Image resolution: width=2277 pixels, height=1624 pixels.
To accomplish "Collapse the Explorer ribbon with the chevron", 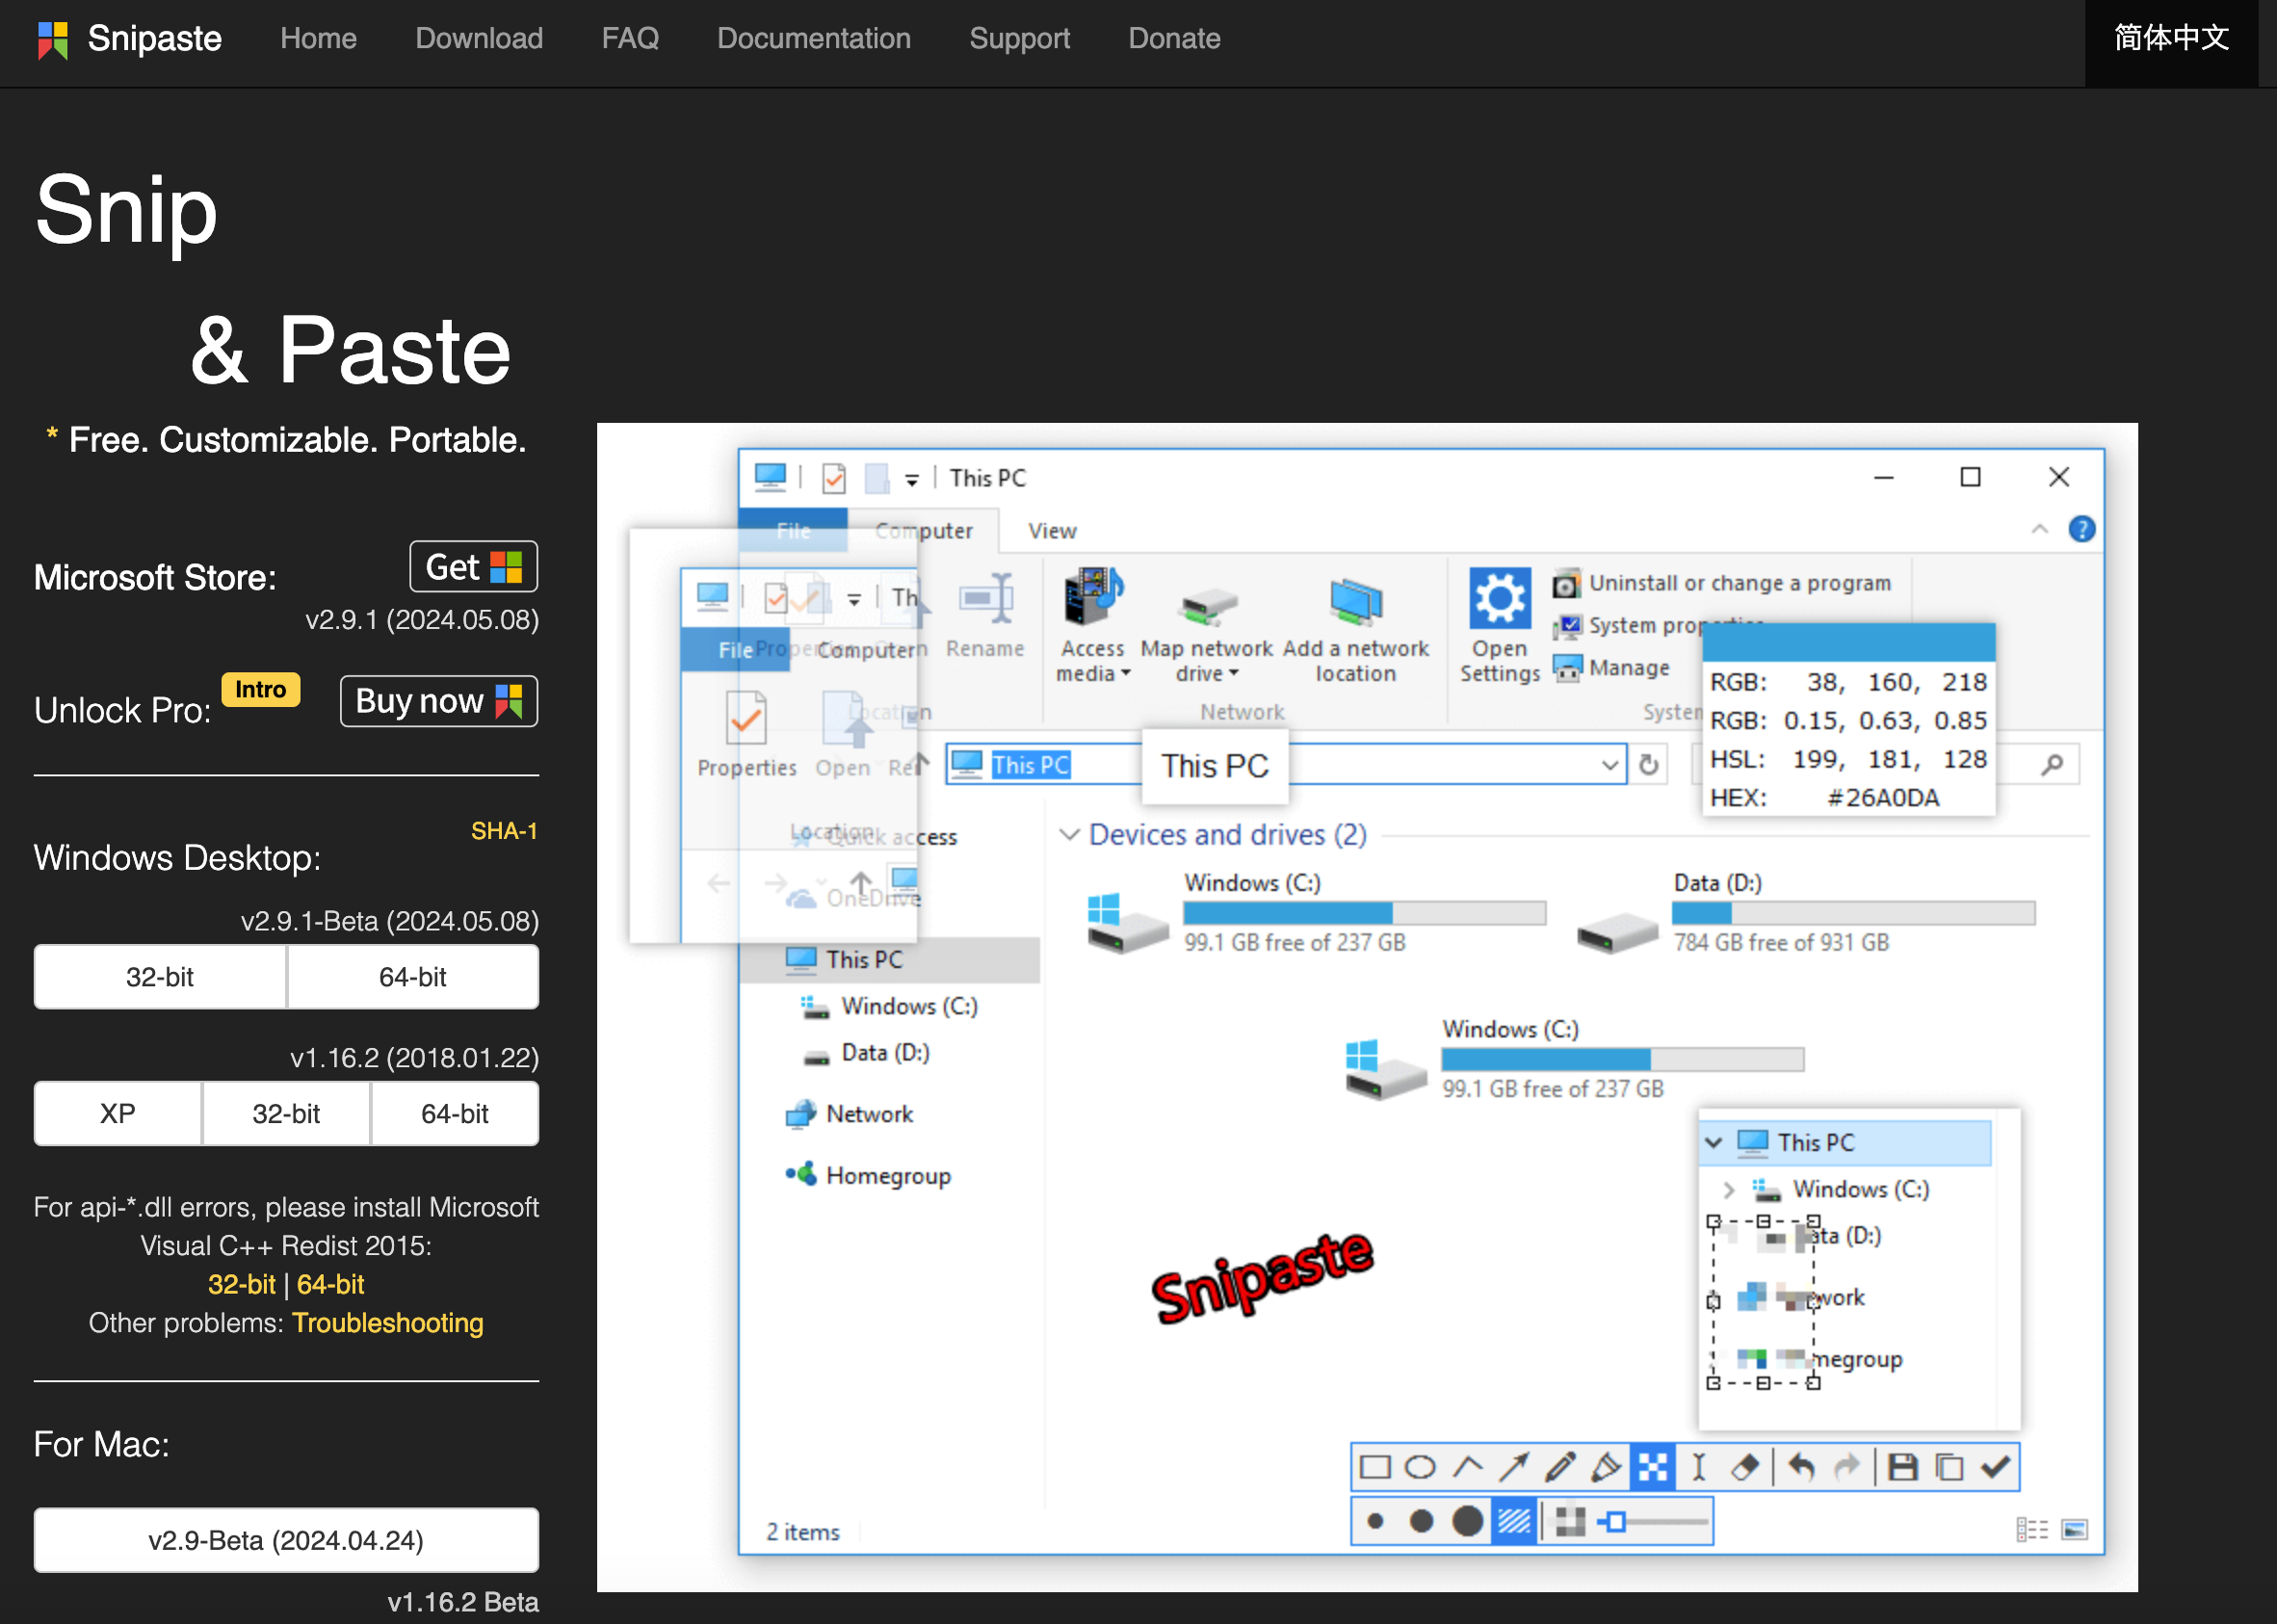I will 2040,529.
